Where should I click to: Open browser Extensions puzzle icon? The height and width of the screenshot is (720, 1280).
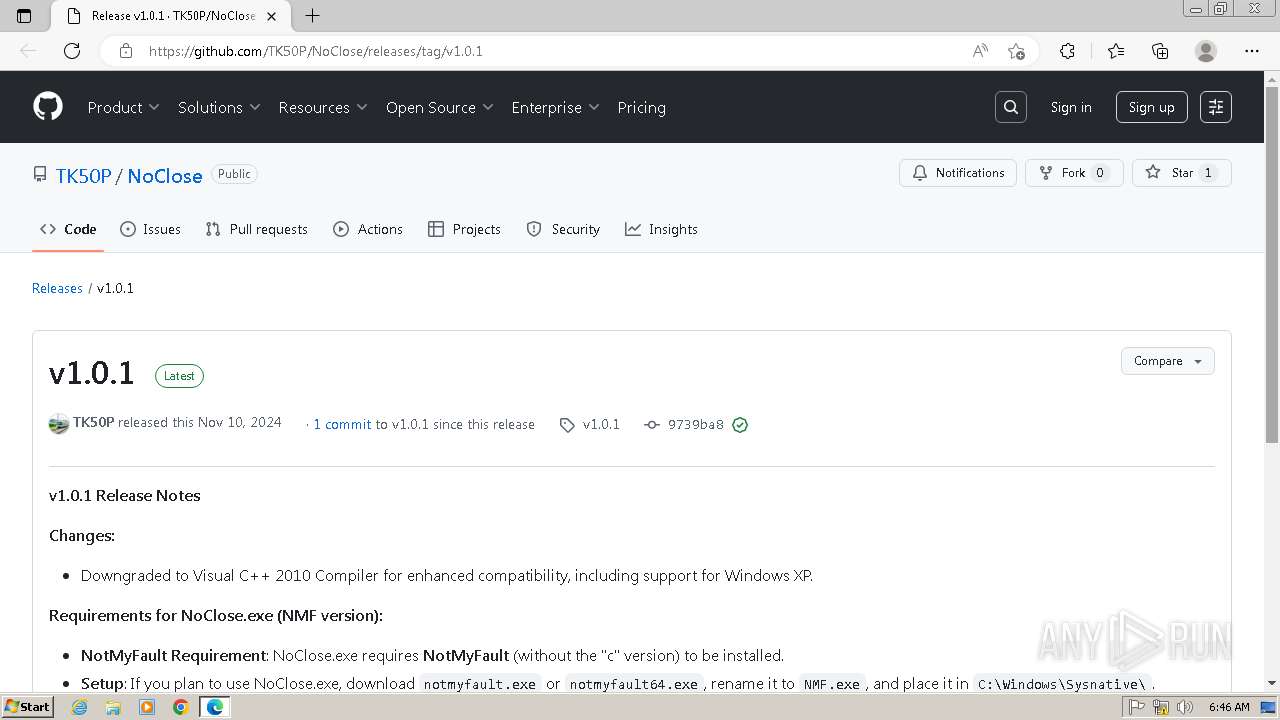point(1067,51)
